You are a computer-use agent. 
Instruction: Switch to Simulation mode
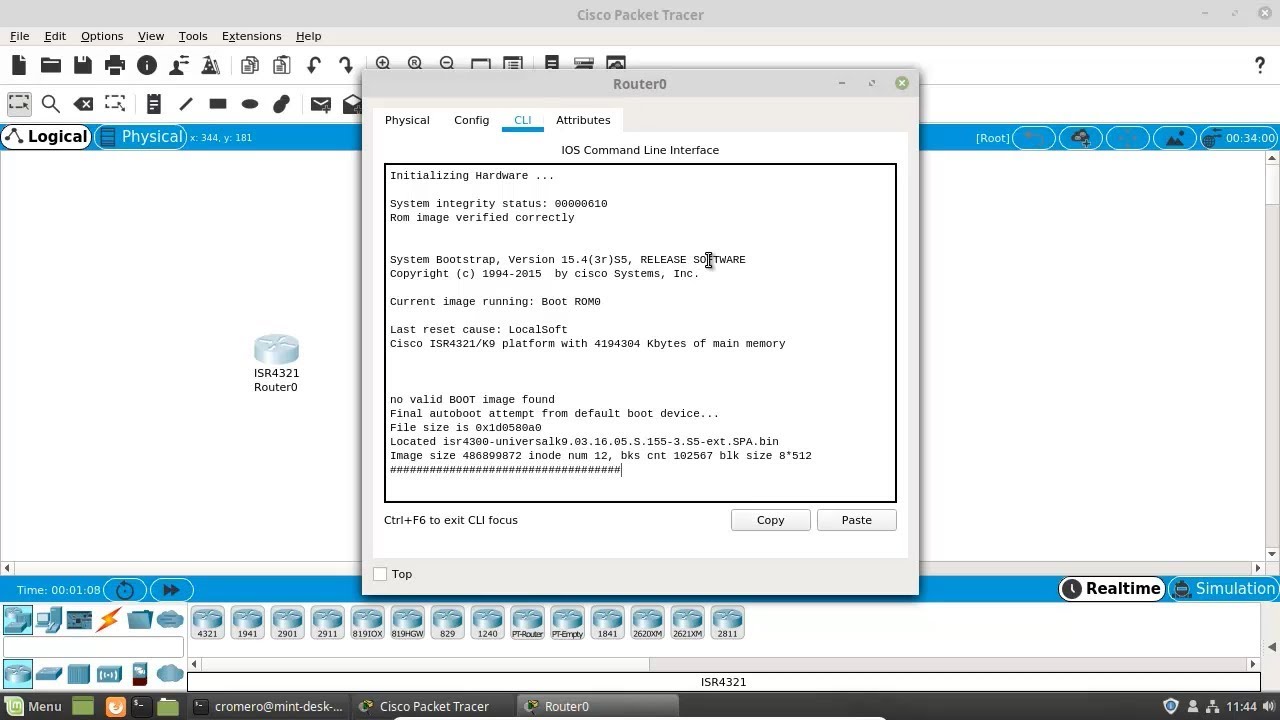pos(1223,589)
